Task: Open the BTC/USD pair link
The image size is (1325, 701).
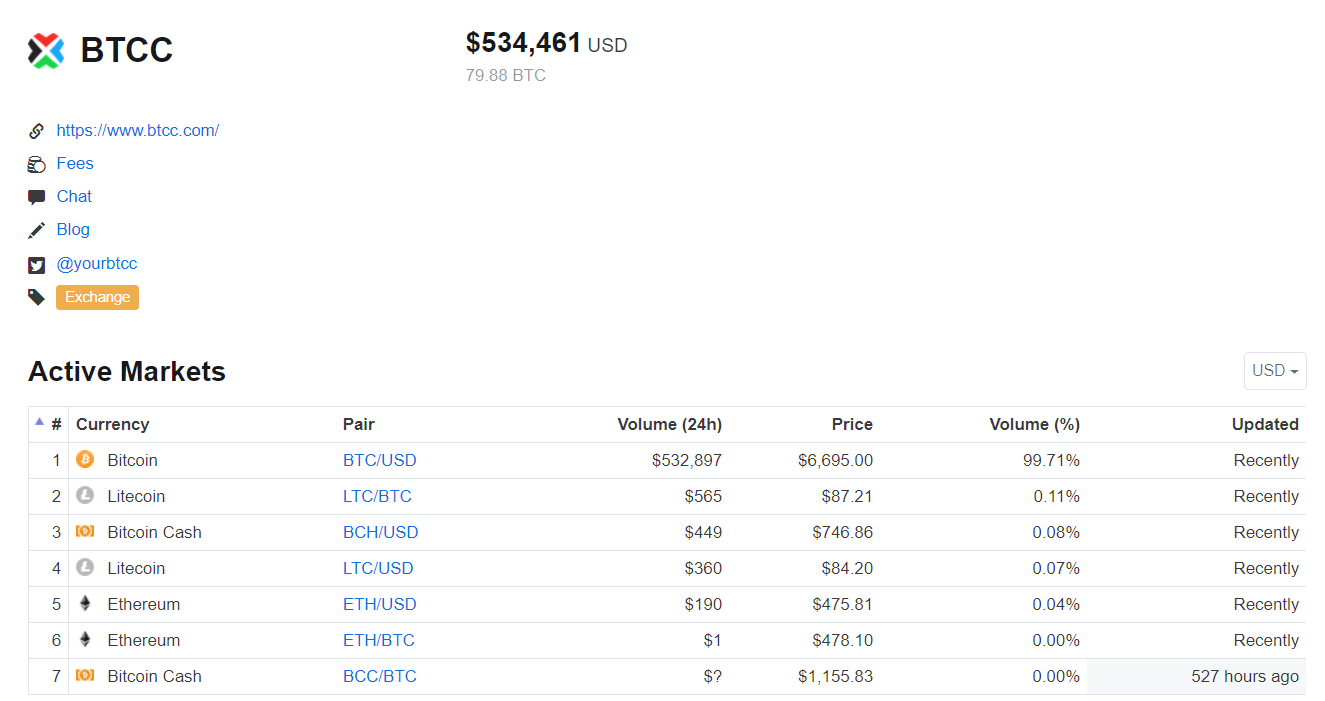Action: tap(379, 460)
